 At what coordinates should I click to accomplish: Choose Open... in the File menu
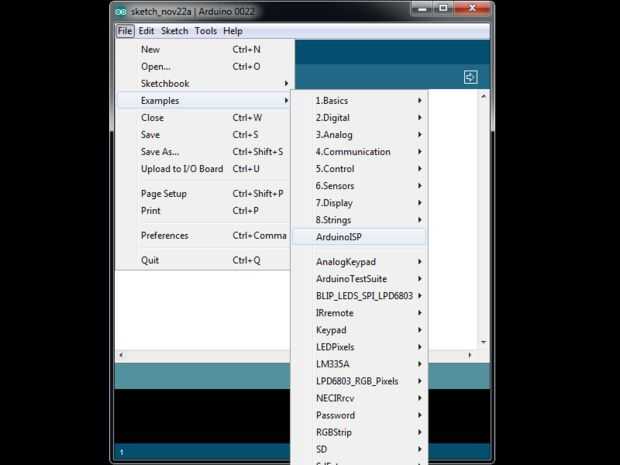click(x=204, y=66)
